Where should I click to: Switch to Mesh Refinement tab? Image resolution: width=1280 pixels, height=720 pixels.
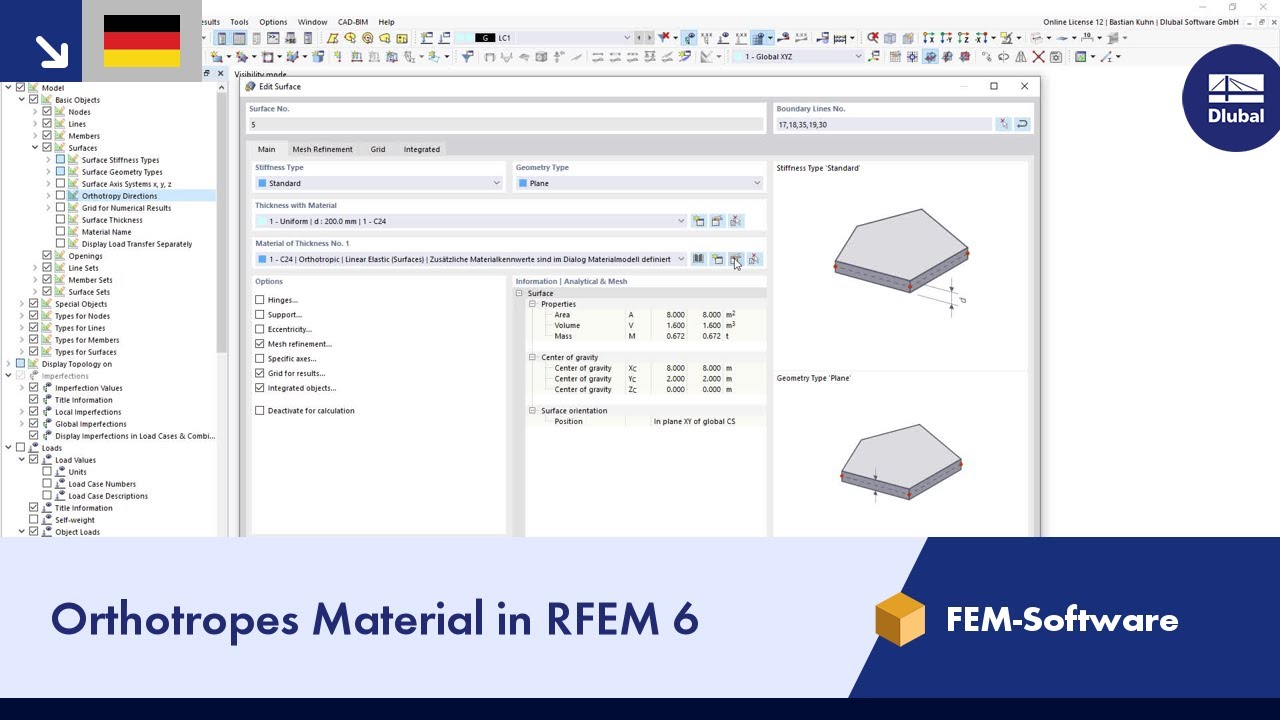tap(322, 149)
